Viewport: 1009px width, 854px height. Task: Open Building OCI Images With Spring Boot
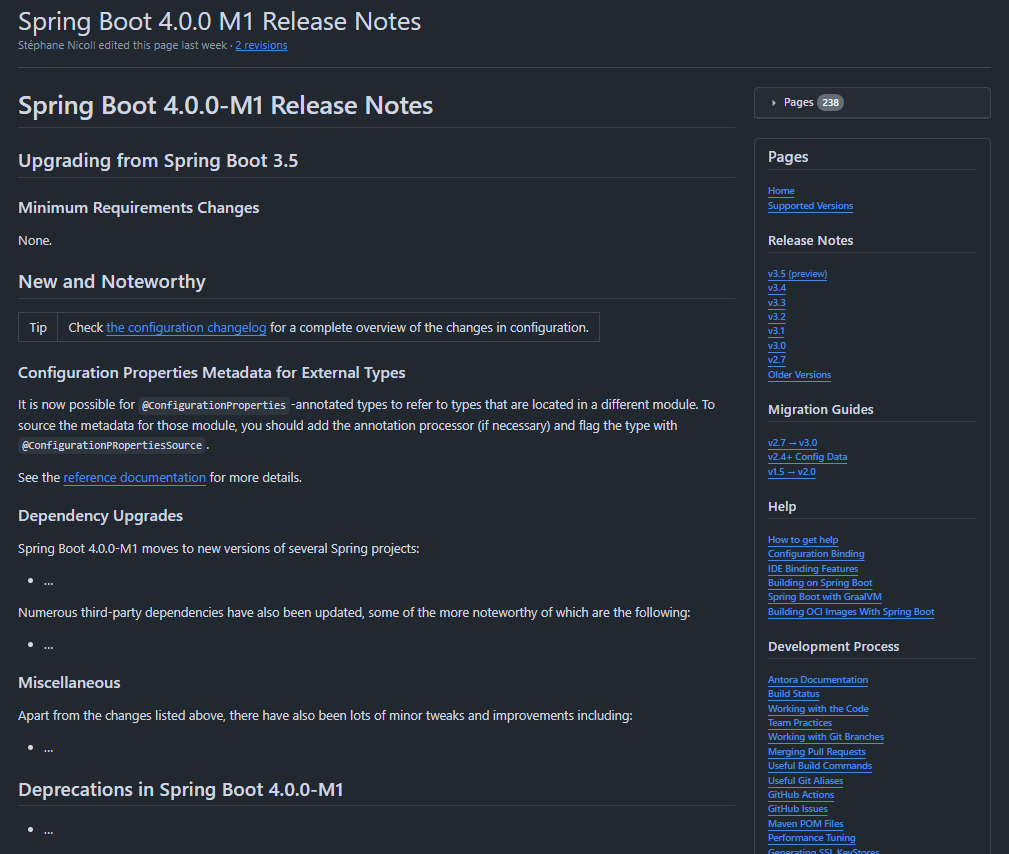pyautogui.click(x=851, y=611)
